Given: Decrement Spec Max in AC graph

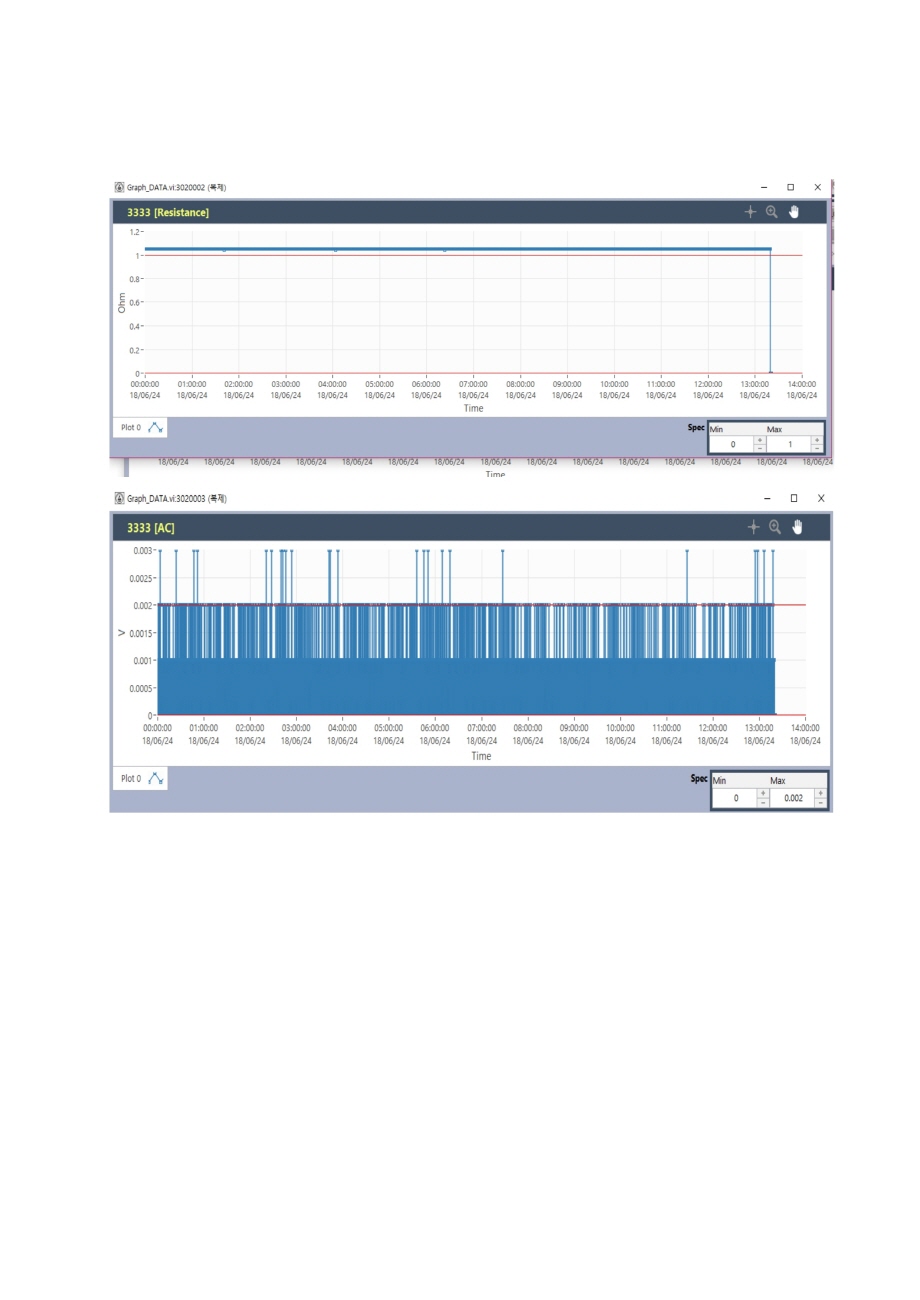Looking at the screenshot, I should (820, 802).
